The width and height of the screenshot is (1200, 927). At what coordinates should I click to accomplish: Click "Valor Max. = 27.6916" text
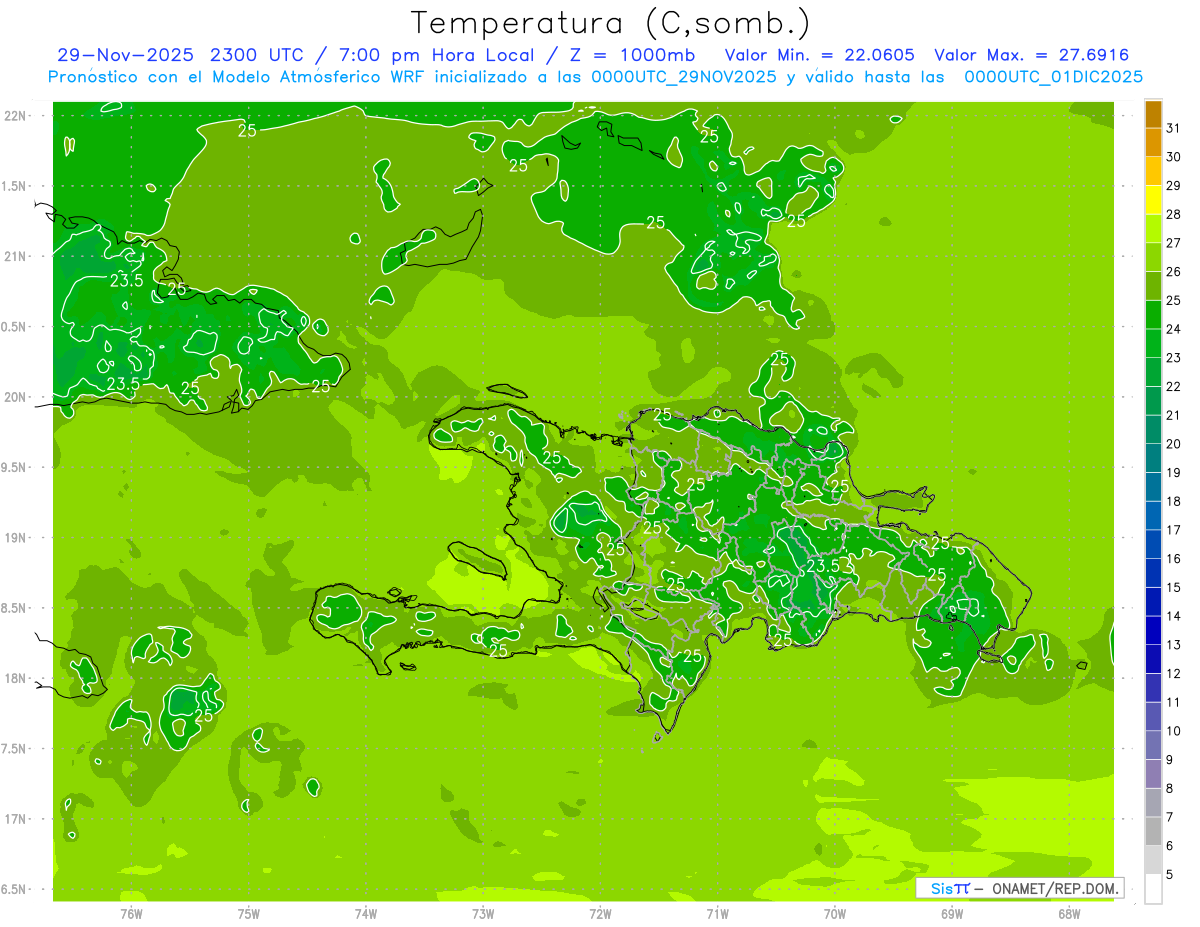1031,55
